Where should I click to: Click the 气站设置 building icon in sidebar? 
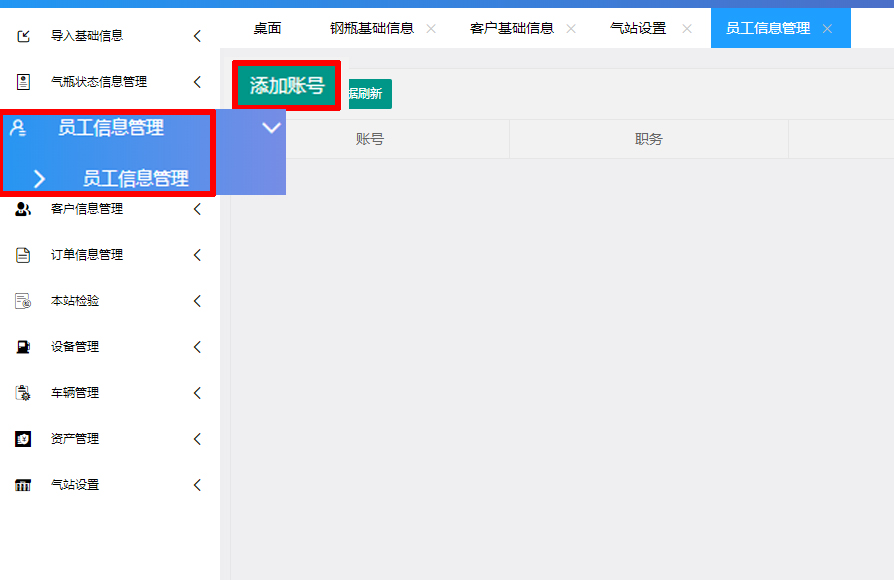pyautogui.click(x=23, y=485)
